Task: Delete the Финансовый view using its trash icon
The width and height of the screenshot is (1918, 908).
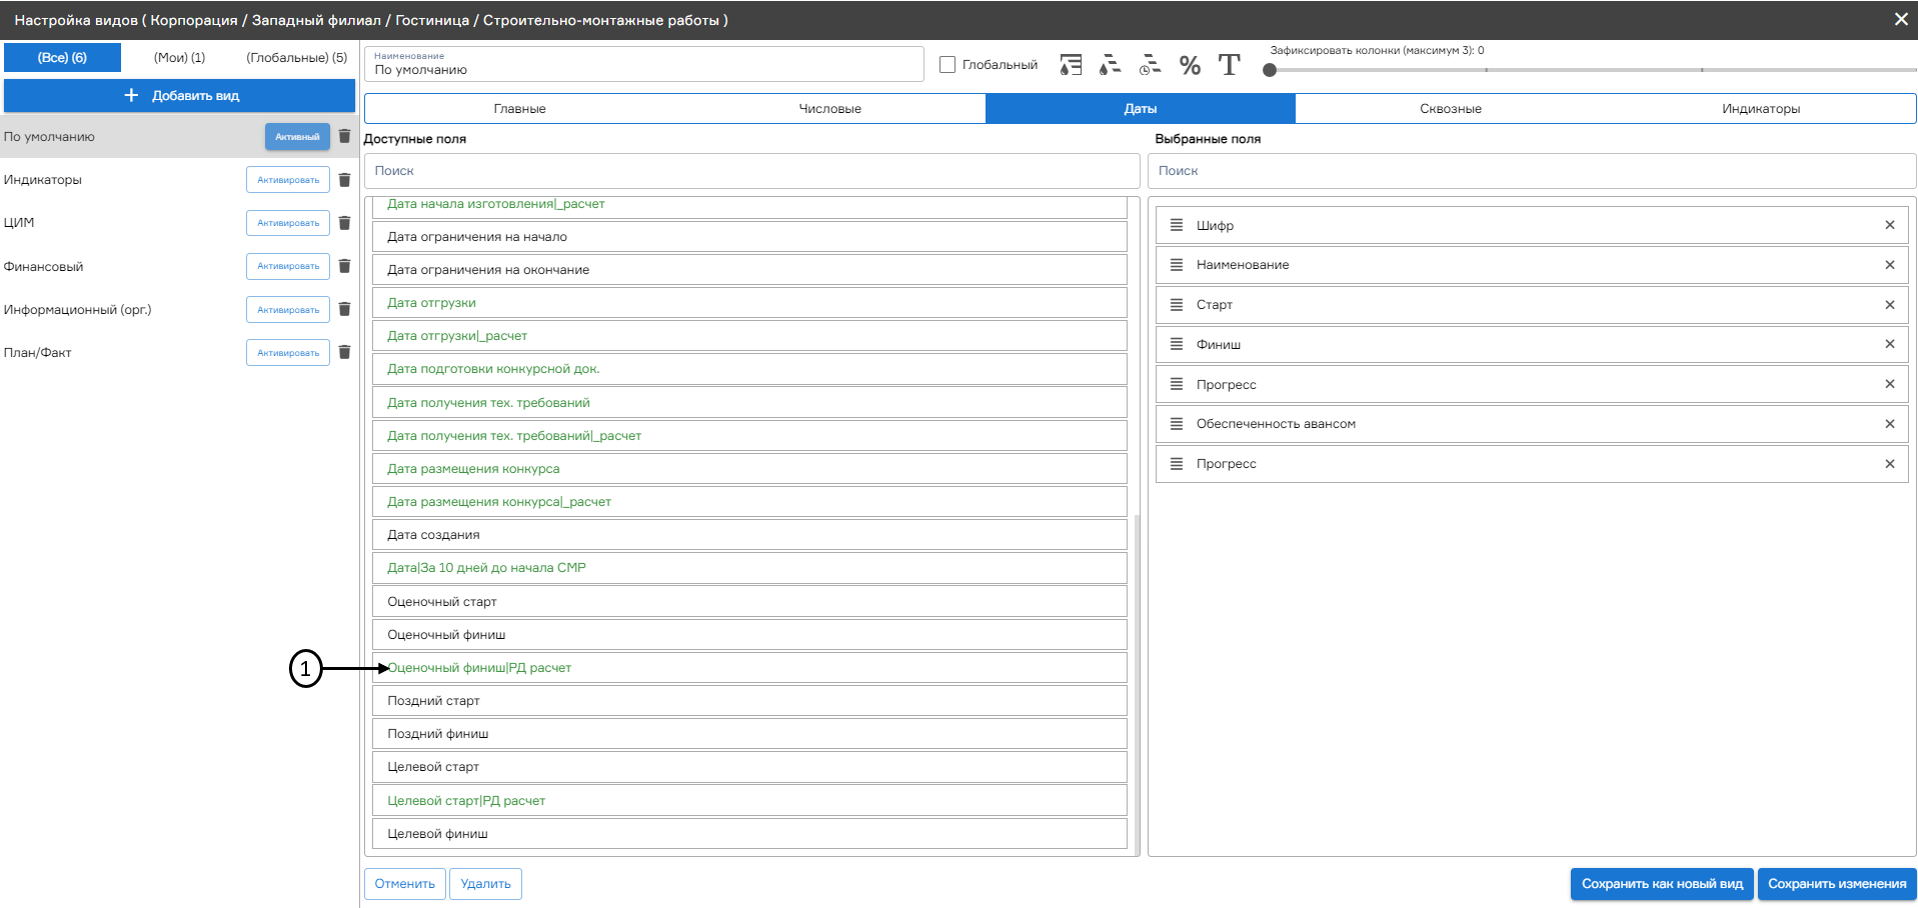Action: [344, 266]
